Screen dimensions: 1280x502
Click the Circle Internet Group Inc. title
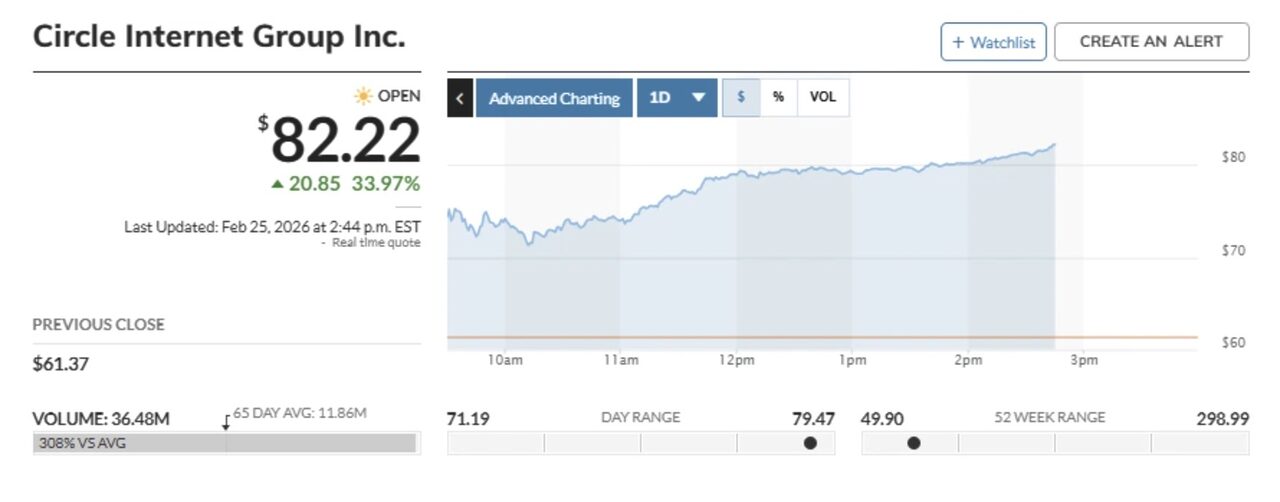point(219,37)
